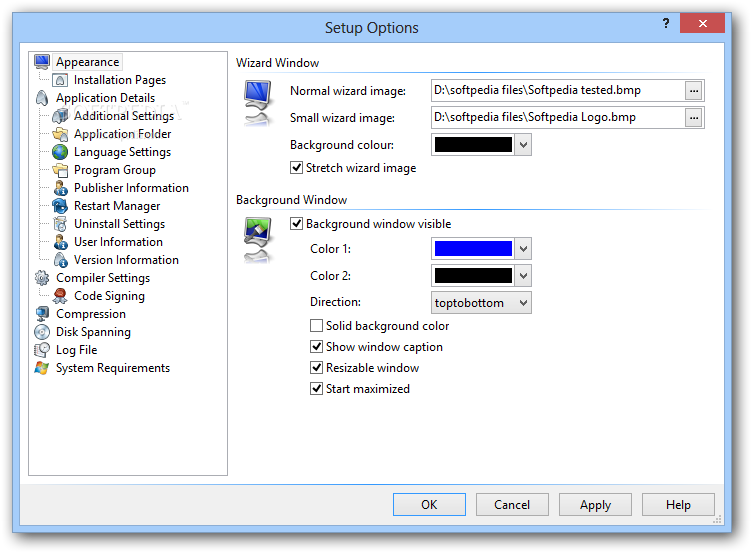
Task: Click the Appearance monitor icon
Action: click(42, 62)
